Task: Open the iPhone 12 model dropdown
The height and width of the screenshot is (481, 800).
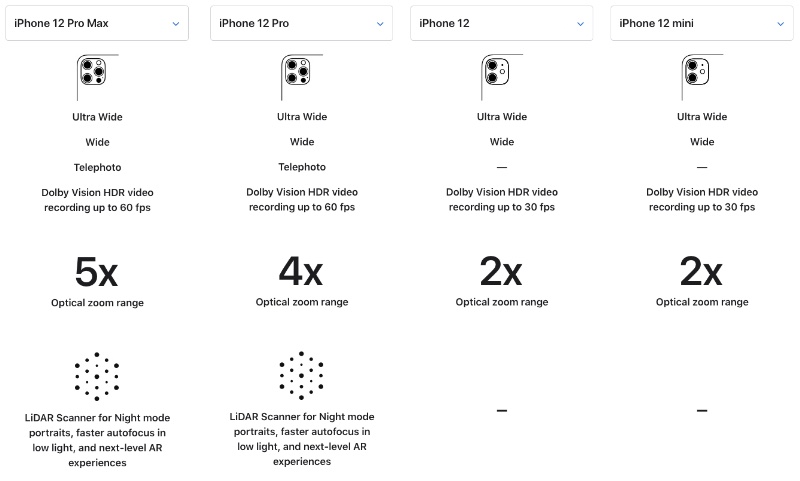Action: pyautogui.click(x=501, y=23)
